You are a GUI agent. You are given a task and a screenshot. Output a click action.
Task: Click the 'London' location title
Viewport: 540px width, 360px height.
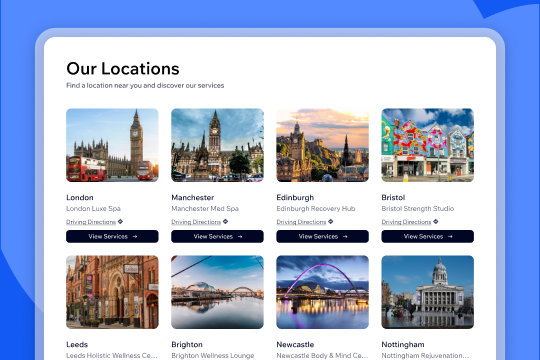(80, 197)
